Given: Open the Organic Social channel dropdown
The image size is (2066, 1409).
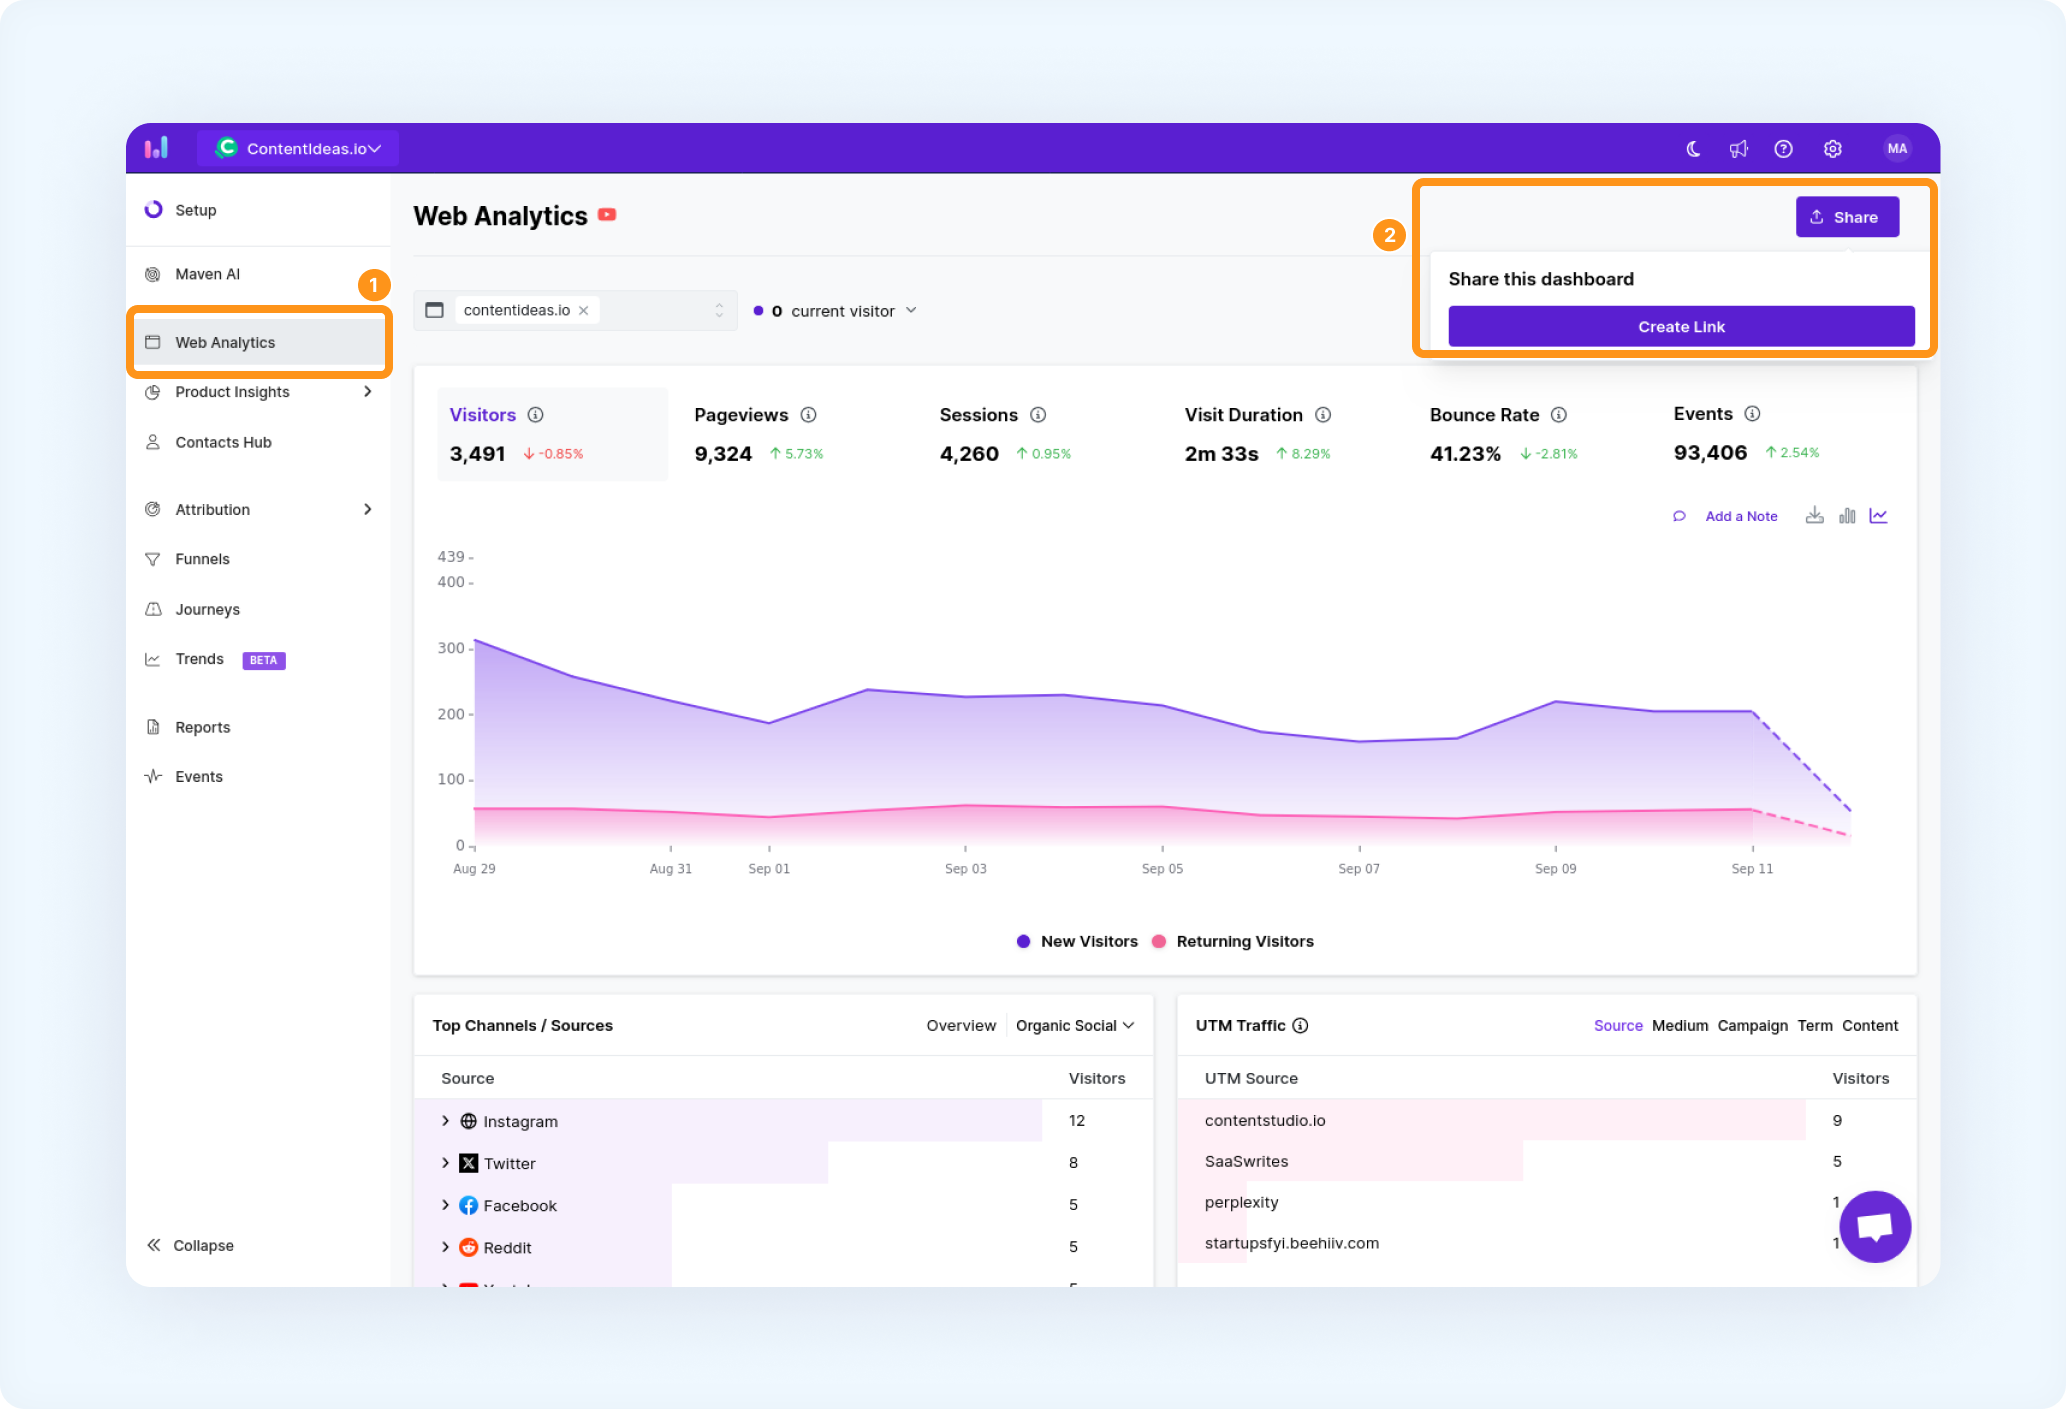Looking at the screenshot, I should click(1075, 1025).
